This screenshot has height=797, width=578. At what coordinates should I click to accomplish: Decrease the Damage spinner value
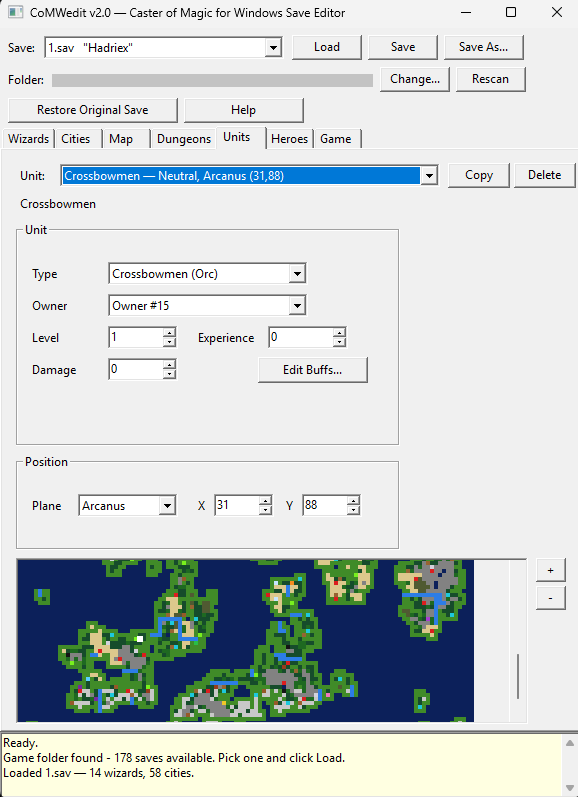(x=170, y=374)
